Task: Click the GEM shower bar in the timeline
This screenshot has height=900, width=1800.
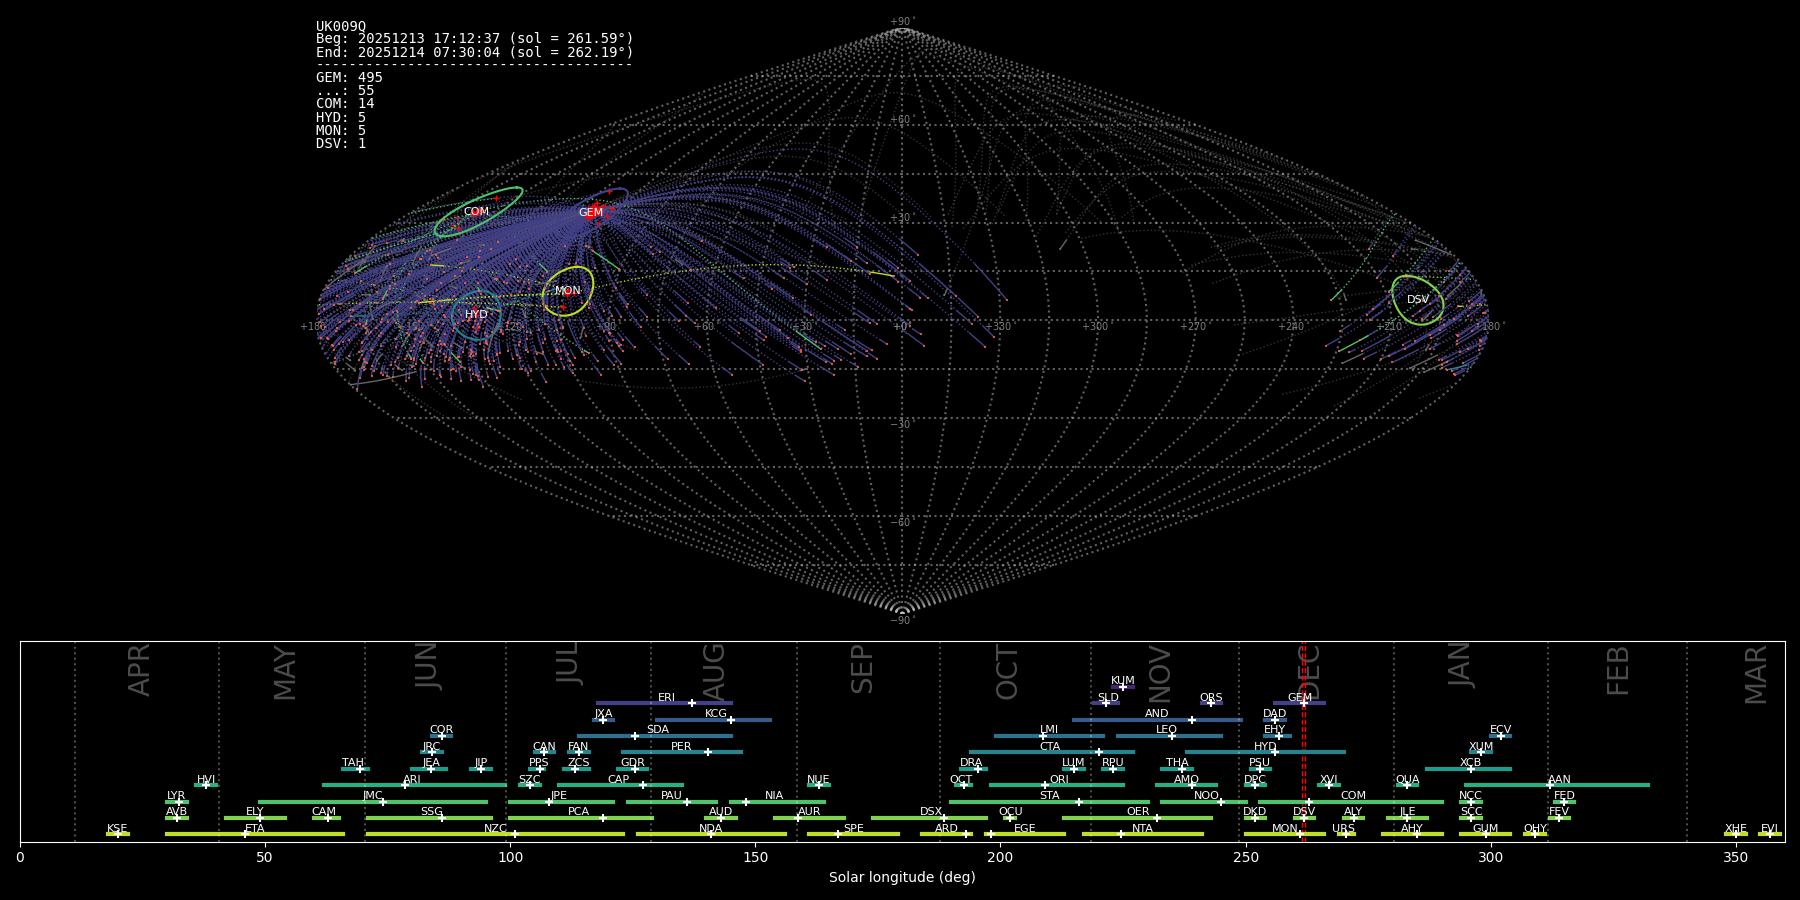Action: tap(1299, 703)
